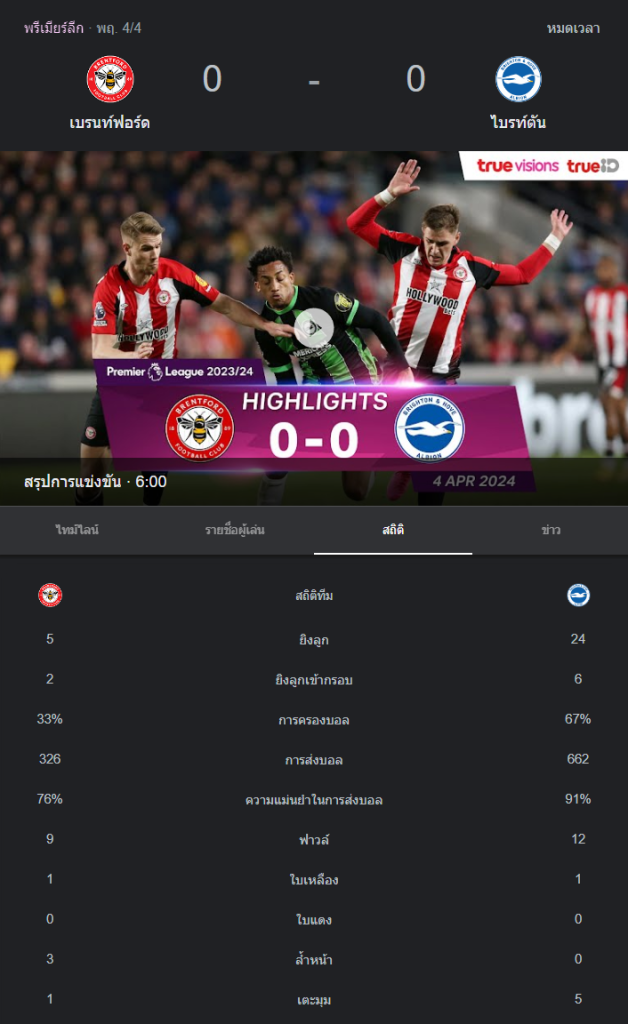Click the Brighton crest in the header
628x1024 pixels.
point(518,79)
